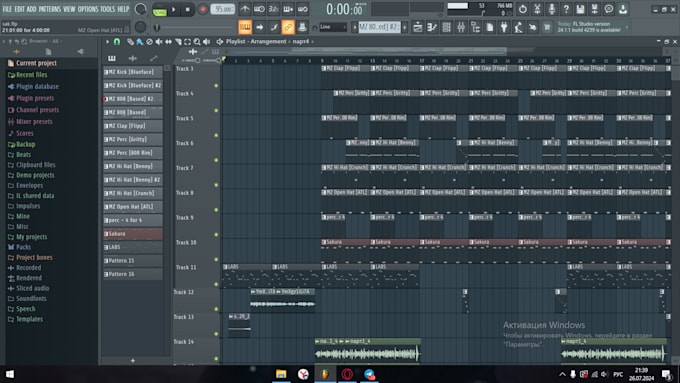
Task: Open the Playlist view icon
Action: tap(417, 27)
